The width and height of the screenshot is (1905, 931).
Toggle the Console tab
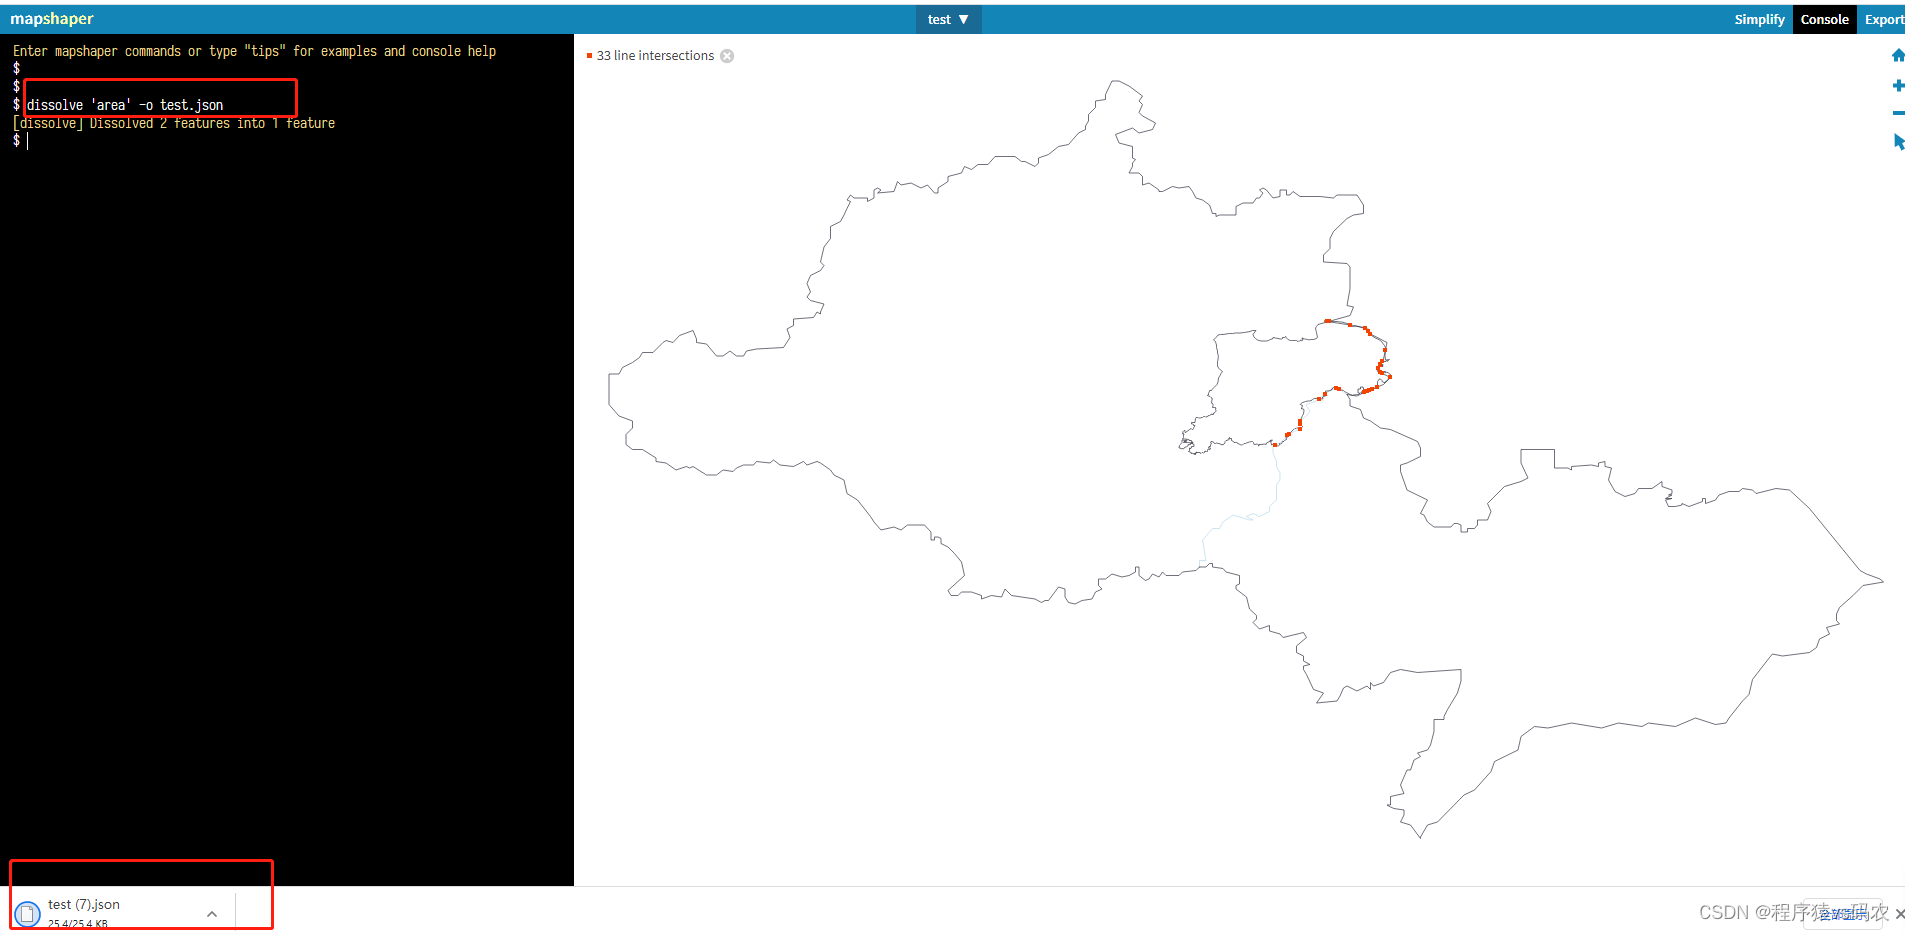coord(1824,19)
